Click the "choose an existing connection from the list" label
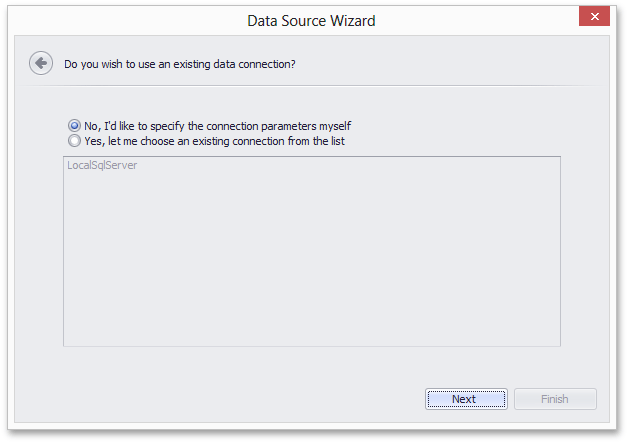Screen dimensions: 630x445 point(242,141)
